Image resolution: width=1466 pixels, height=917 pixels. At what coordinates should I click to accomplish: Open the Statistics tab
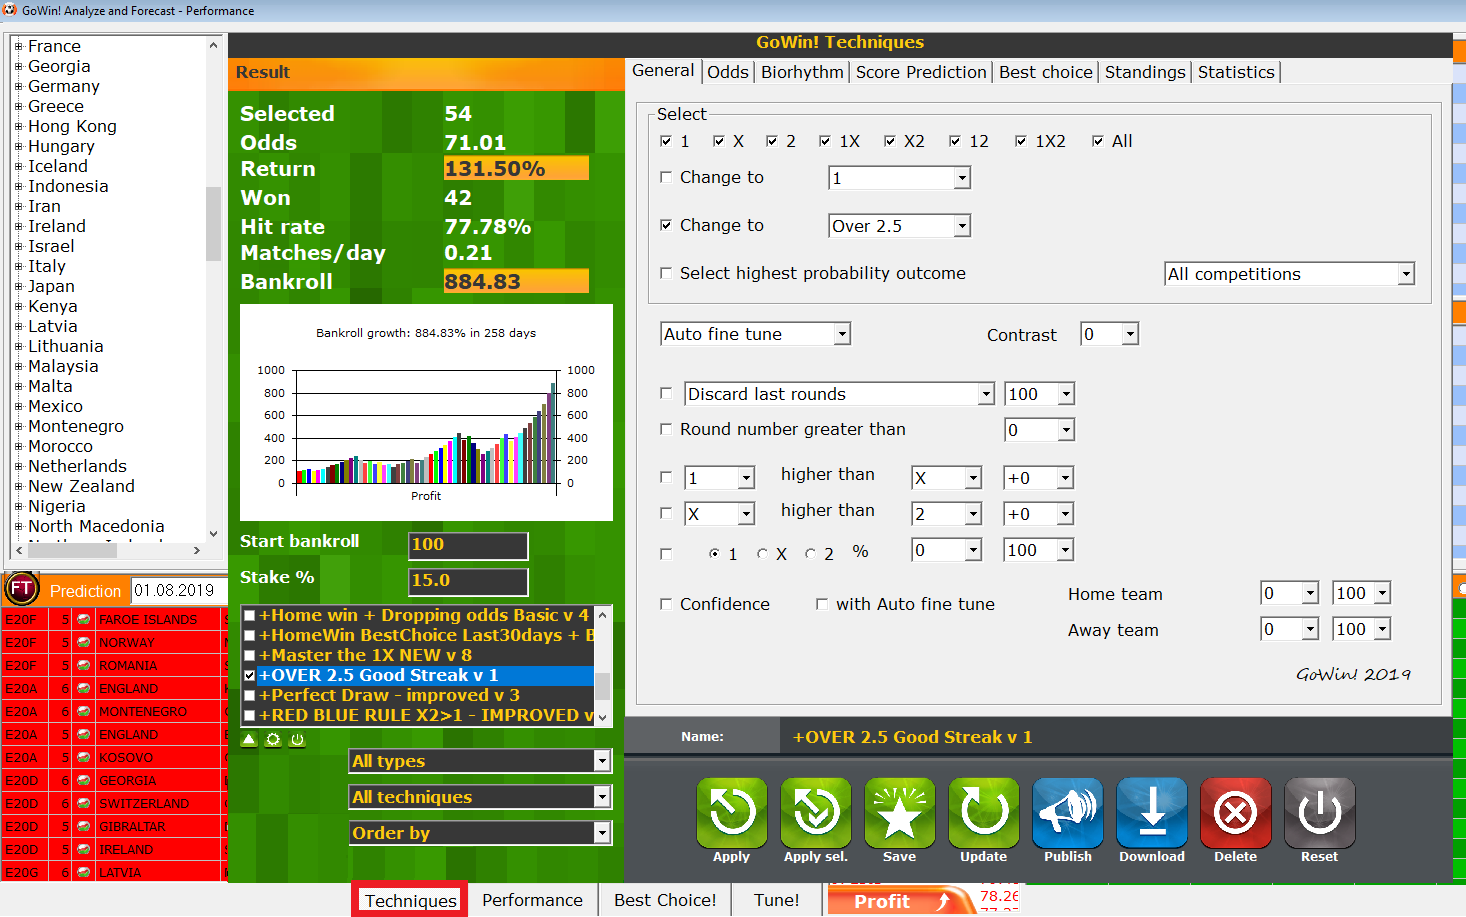tap(1236, 72)
